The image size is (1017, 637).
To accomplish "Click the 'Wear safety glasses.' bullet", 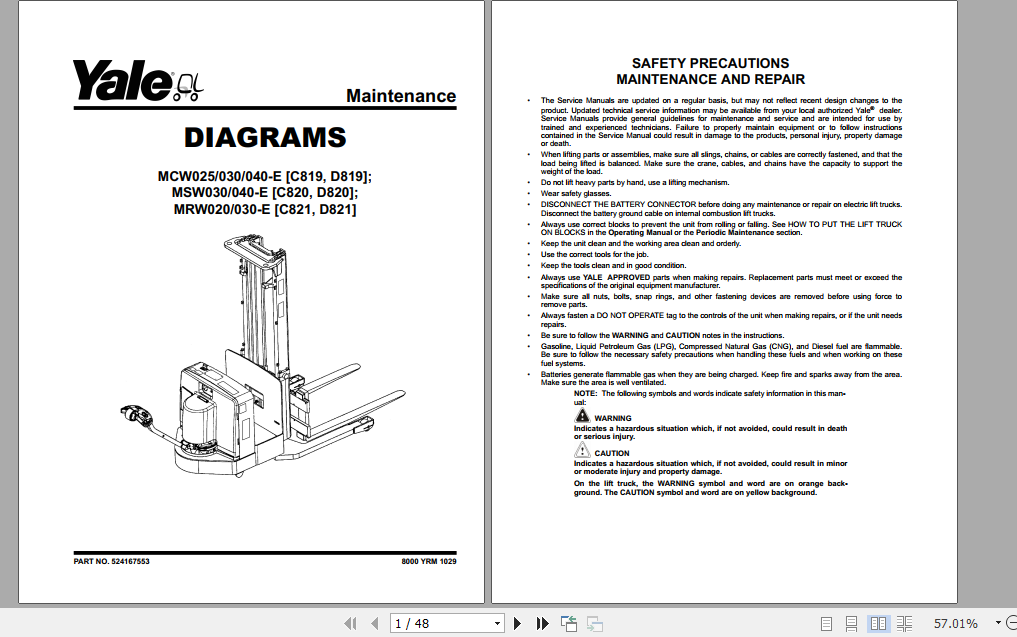I will pos(576,193).
